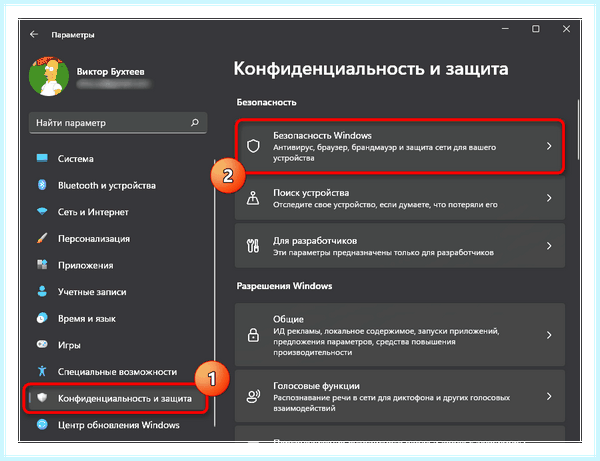Viewport: 600px width, 461px height.
Task: Open the Голосовые функции card
Action: tap(399, 396)
